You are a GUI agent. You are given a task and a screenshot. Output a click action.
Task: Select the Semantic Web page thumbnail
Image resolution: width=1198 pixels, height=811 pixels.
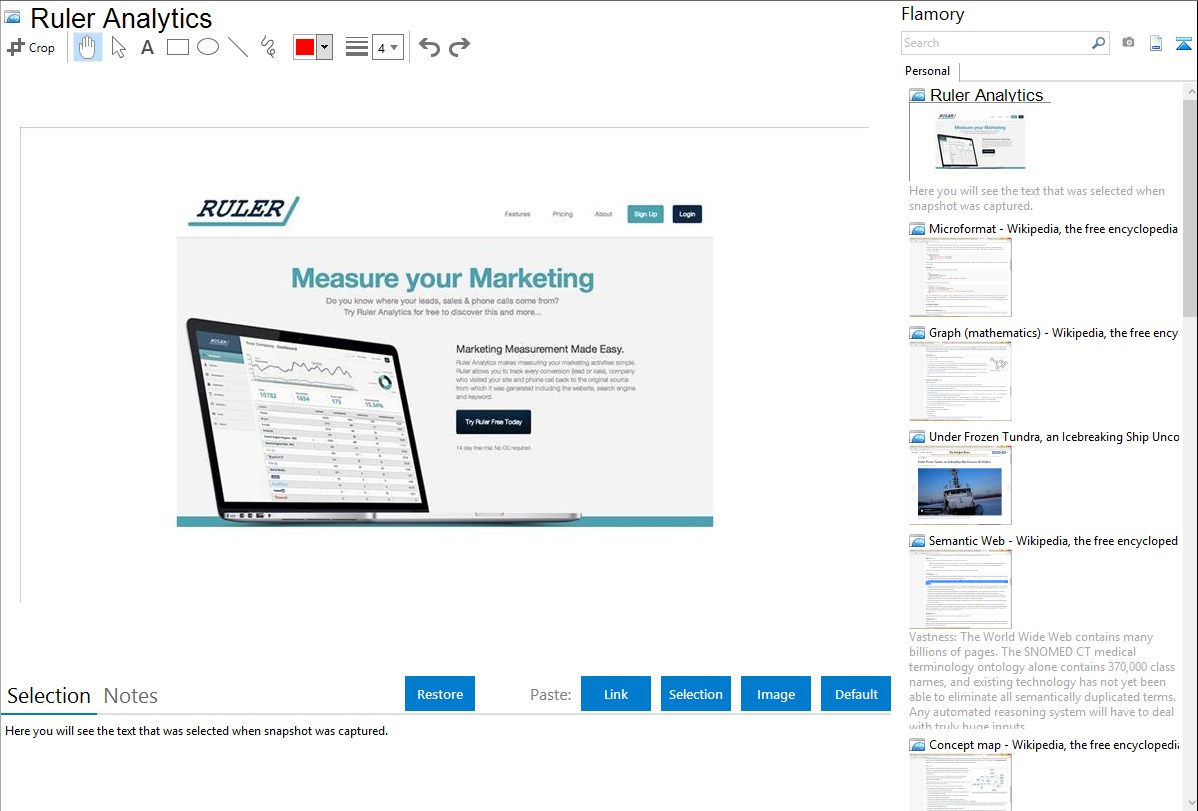click(x=960, y=589)
